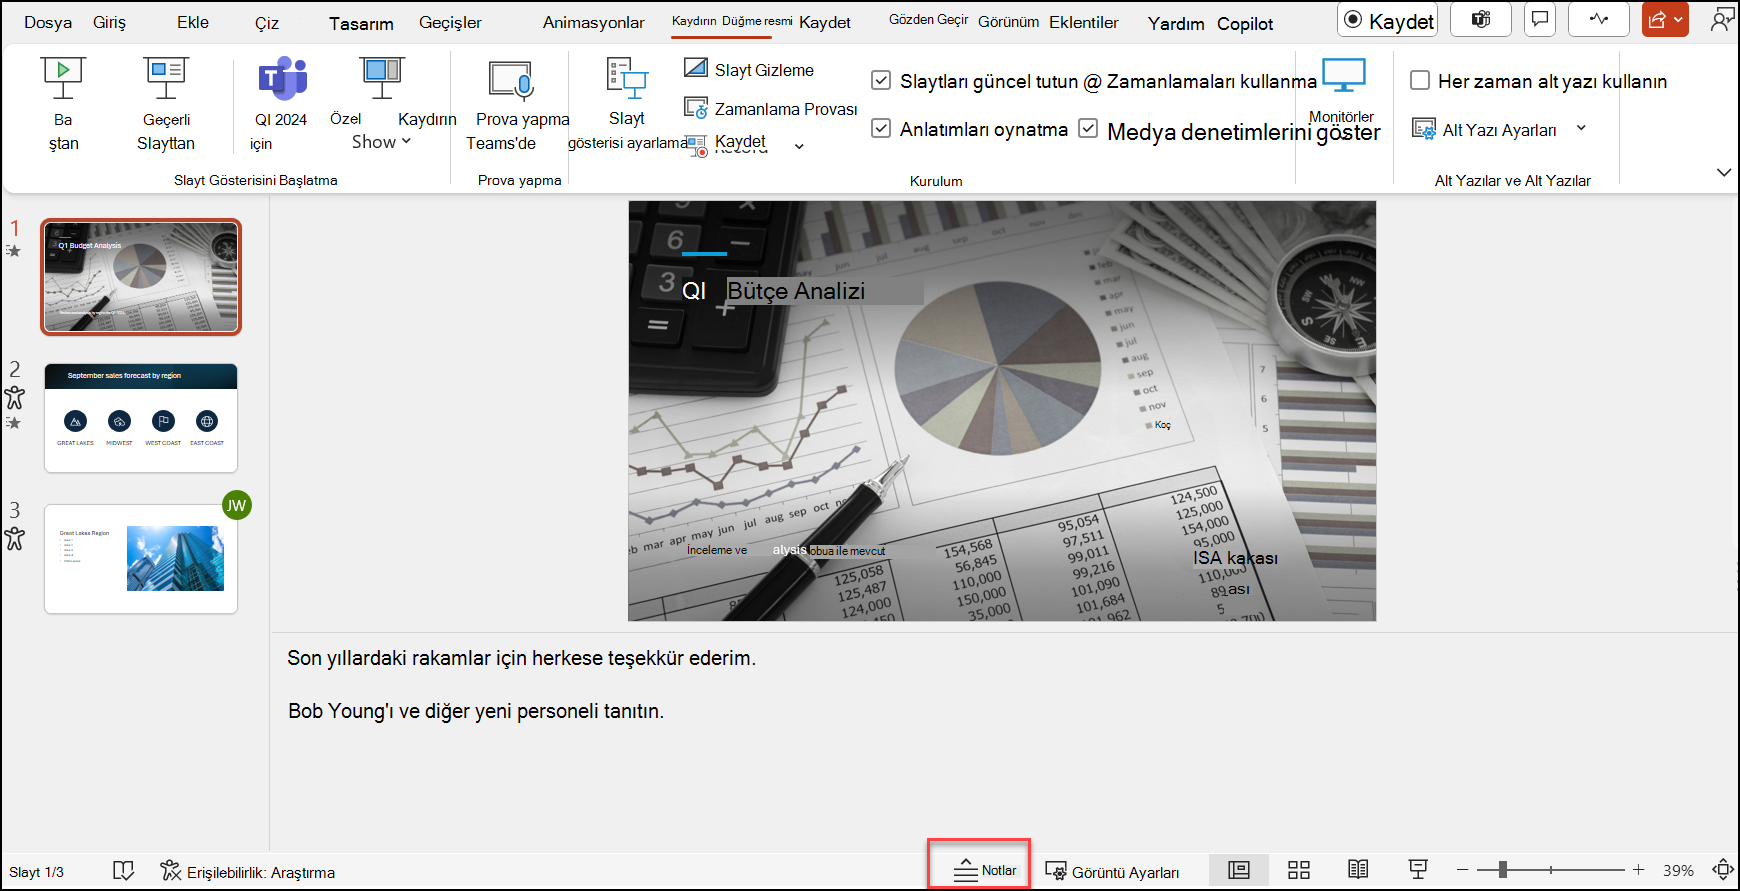Click the Teams button in title bar

[x=1481, y=19]
